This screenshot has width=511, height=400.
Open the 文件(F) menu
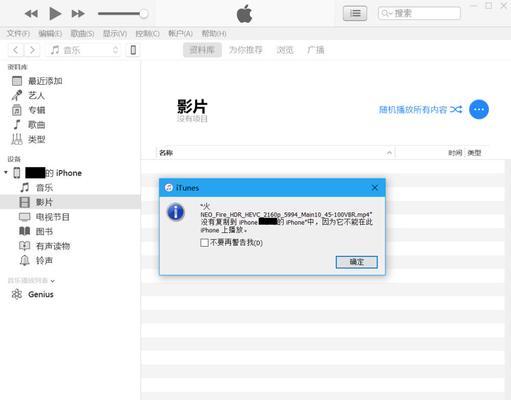(x=18, y=34)
